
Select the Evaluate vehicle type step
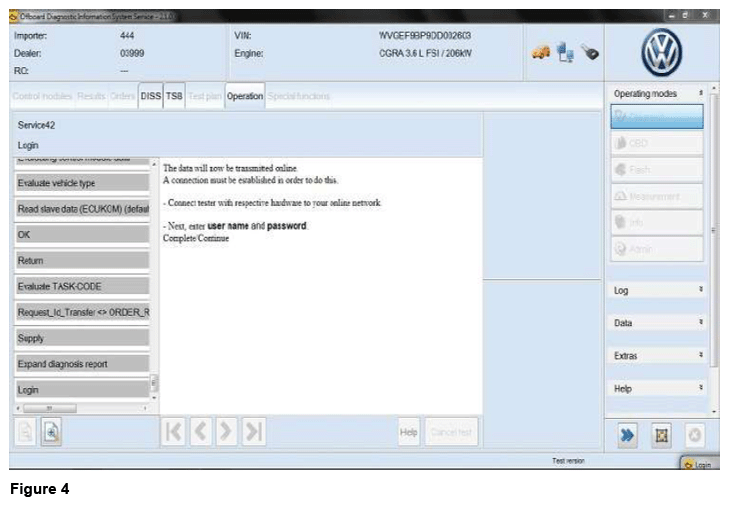[x=82, y=183]
